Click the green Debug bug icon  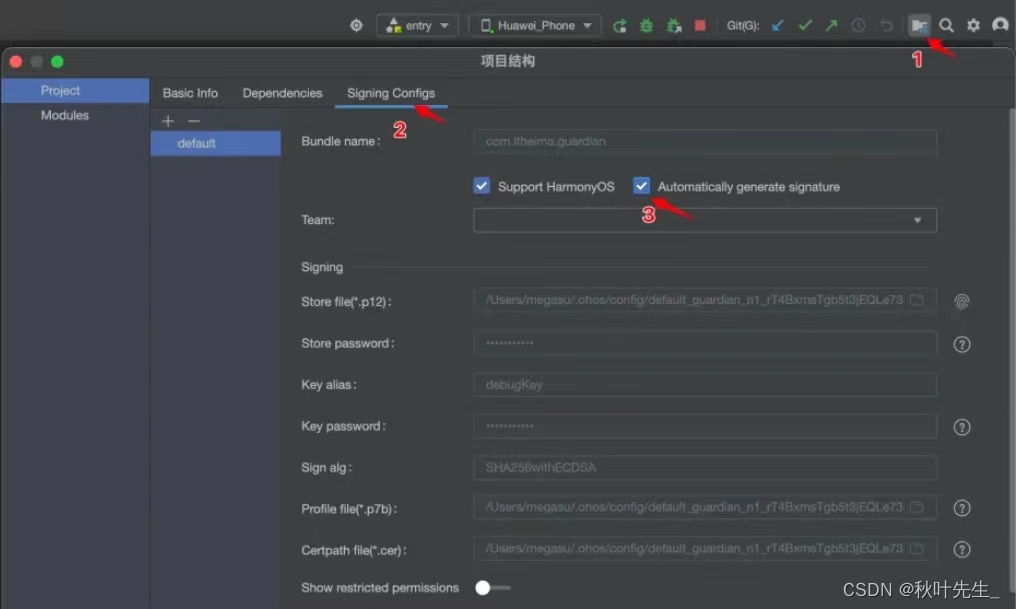pos(646,25)
